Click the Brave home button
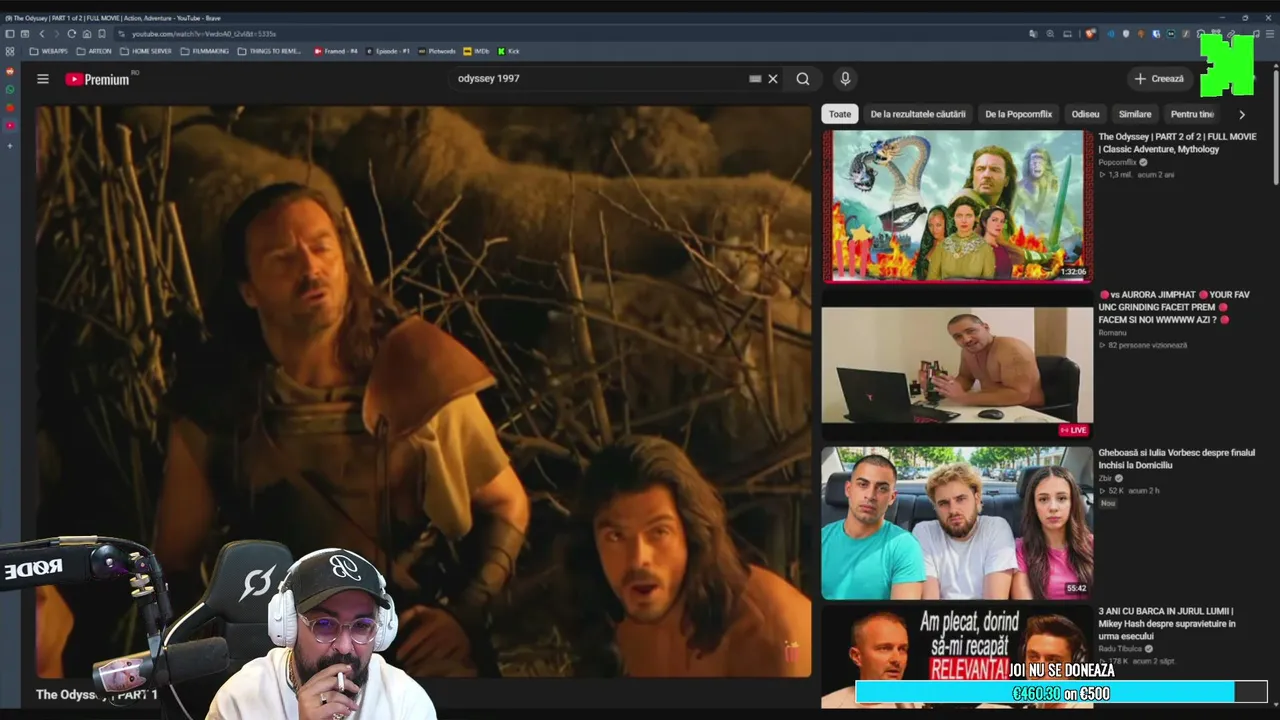1280x720 pixels. click(x=87, y=34)
